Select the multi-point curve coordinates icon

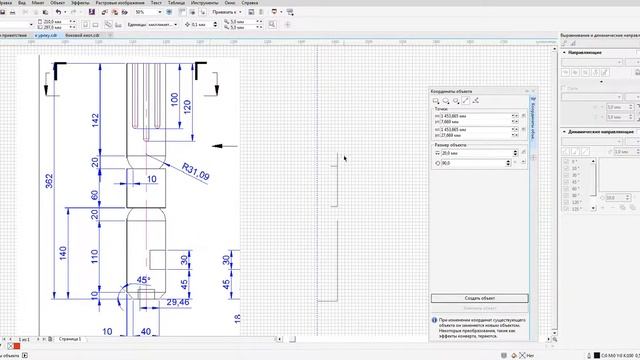coord(476,101)
